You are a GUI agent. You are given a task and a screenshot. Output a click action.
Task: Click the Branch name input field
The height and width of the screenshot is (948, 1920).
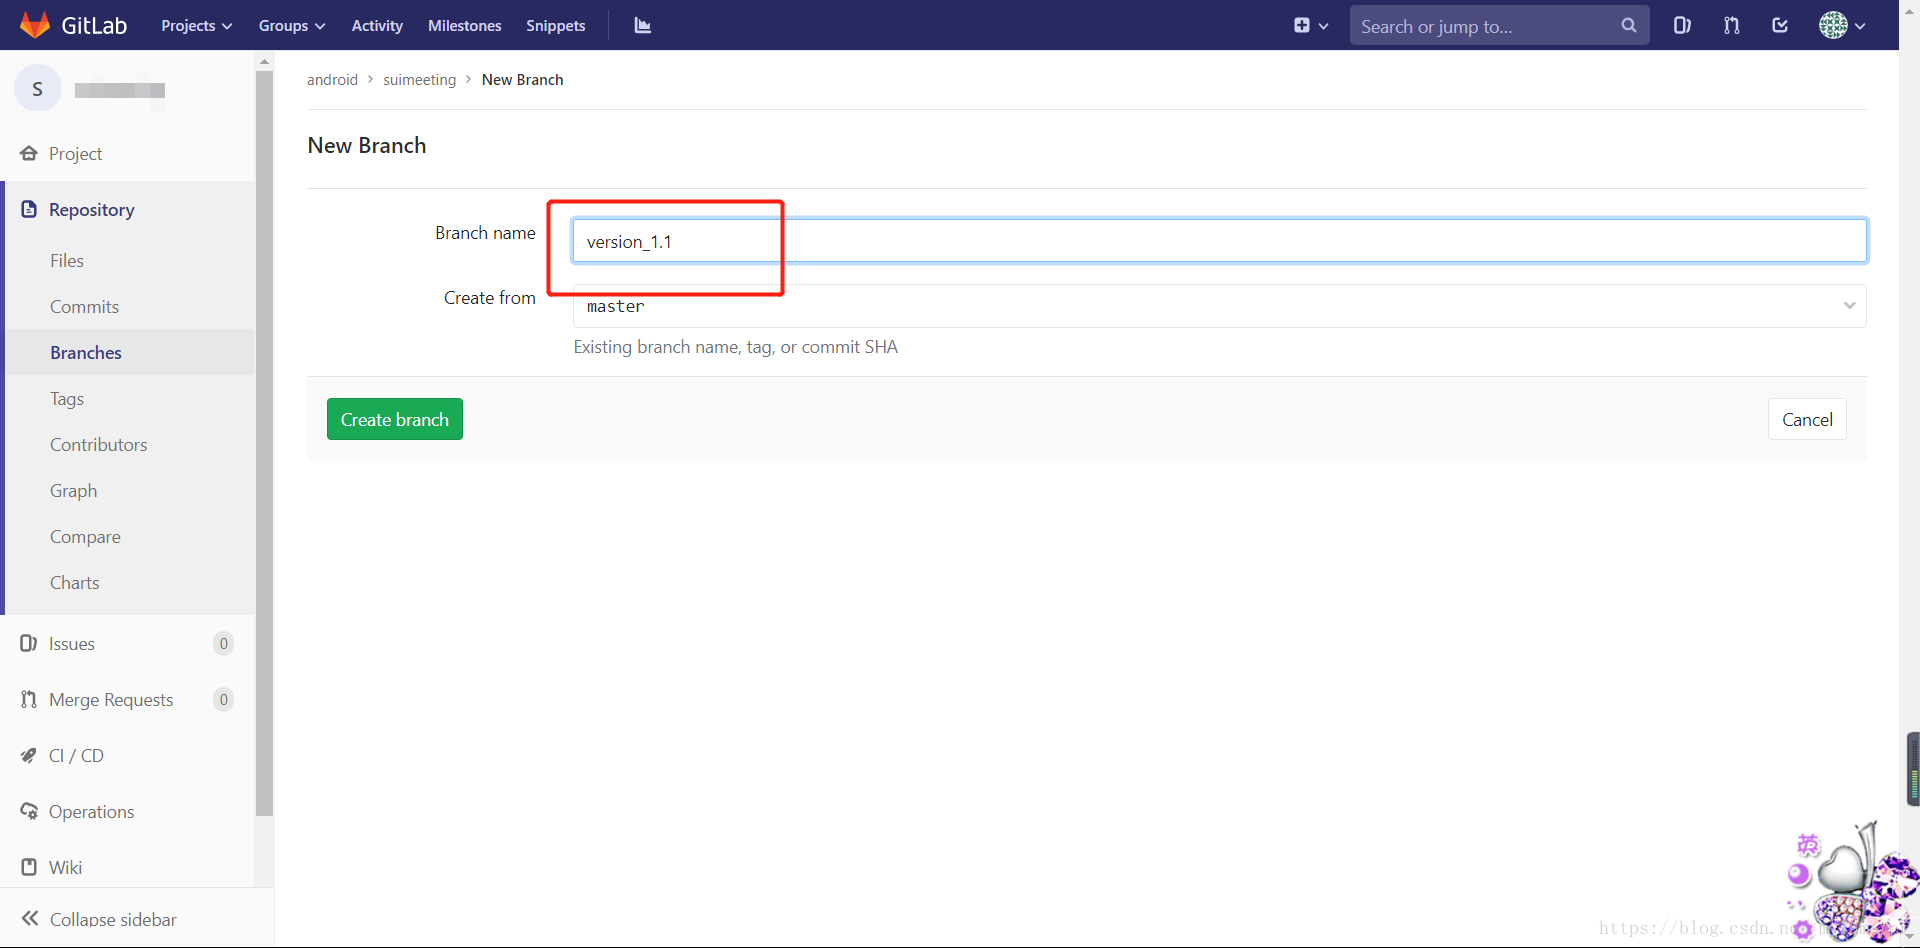1219,241
